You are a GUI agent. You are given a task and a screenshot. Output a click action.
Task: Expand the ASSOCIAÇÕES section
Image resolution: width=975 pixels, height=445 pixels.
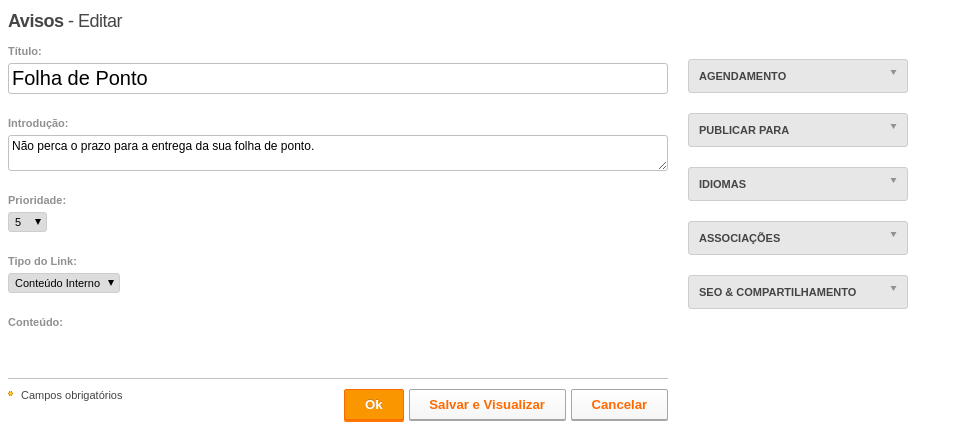[x=798, y=239]
